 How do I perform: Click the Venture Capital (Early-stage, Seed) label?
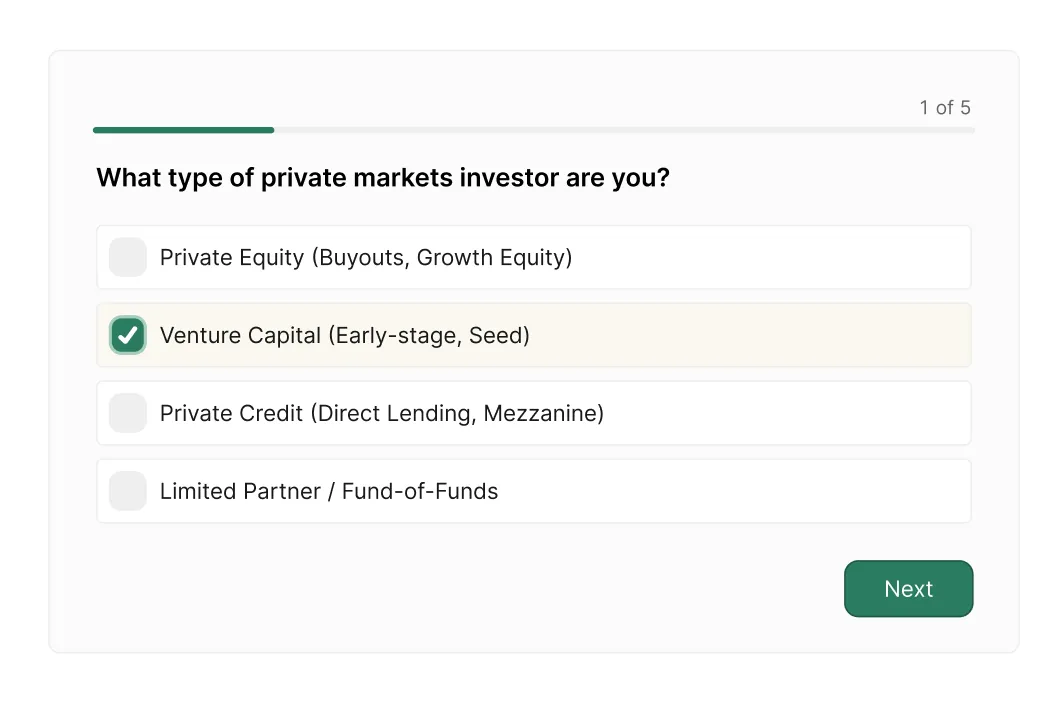(x=345, y=335)
